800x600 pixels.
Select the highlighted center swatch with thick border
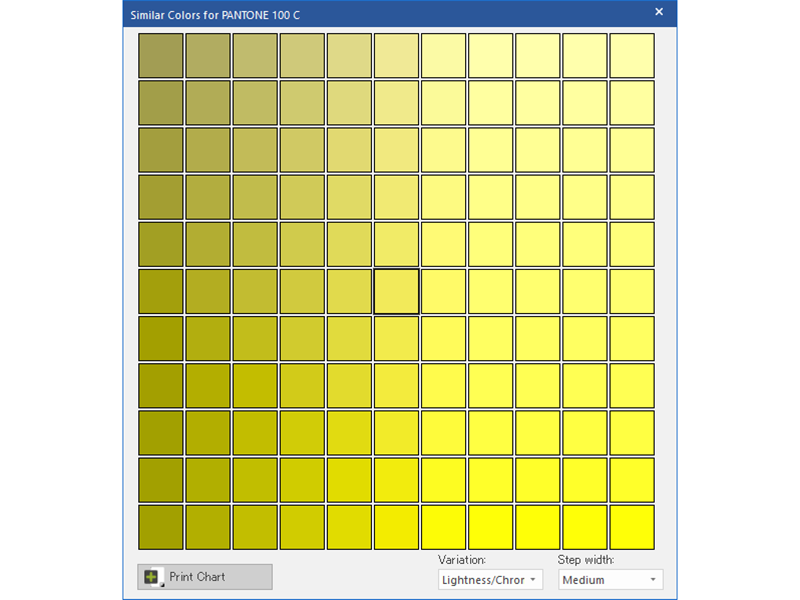coord(396,291)
